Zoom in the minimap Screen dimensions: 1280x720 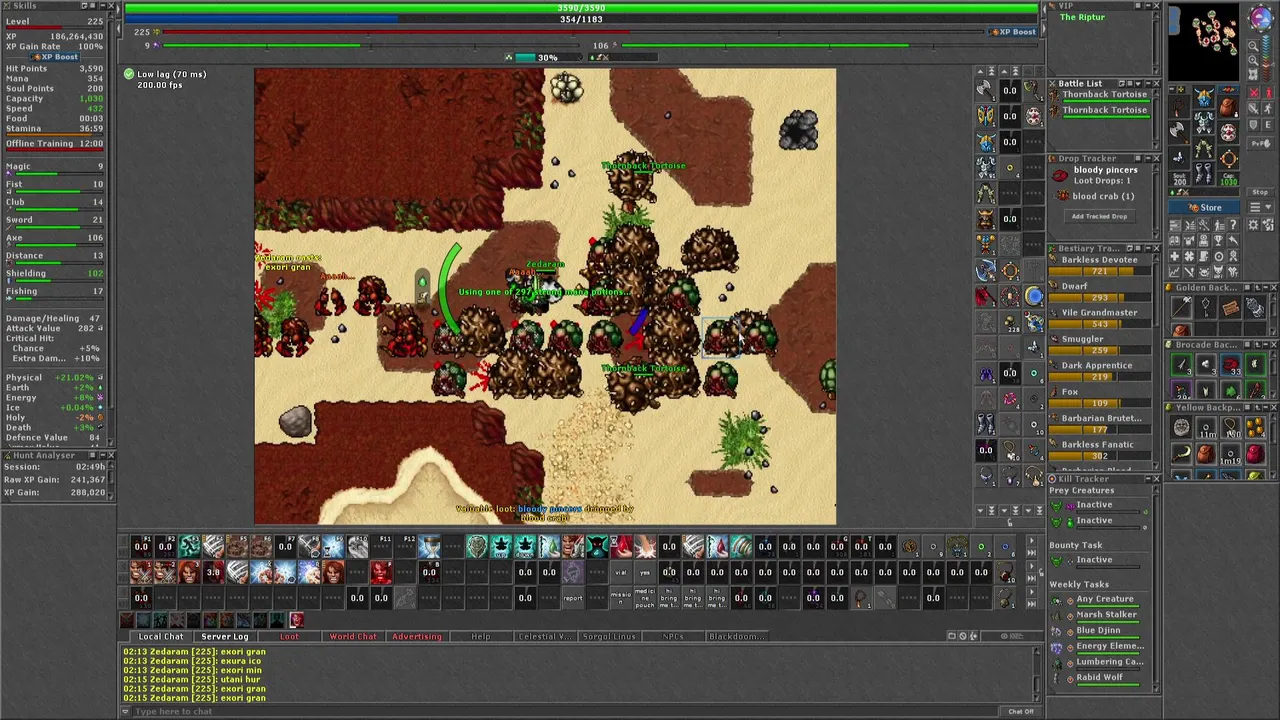coord(1253,60)
